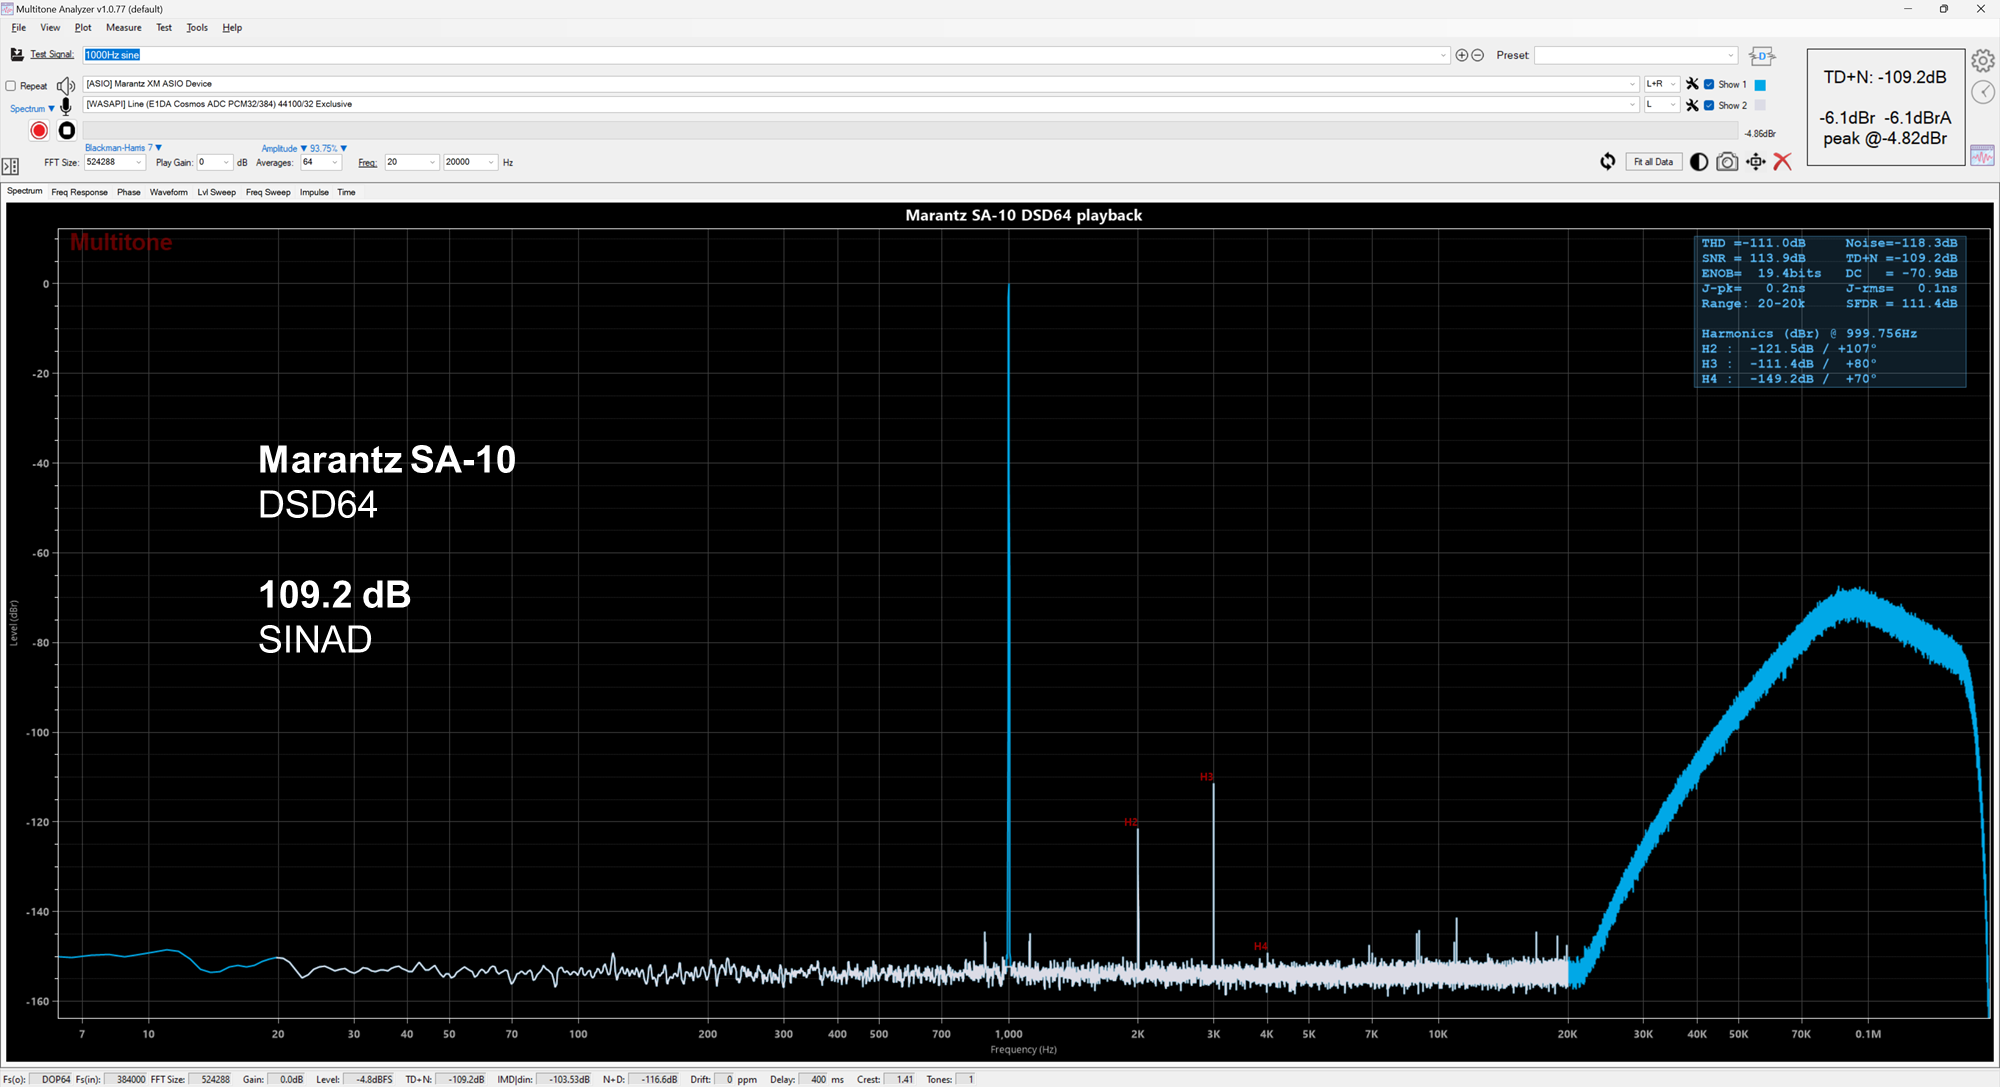2000x1087 pixels.
Task: Clear data with the red X icon
Action: click(1782, 161)
